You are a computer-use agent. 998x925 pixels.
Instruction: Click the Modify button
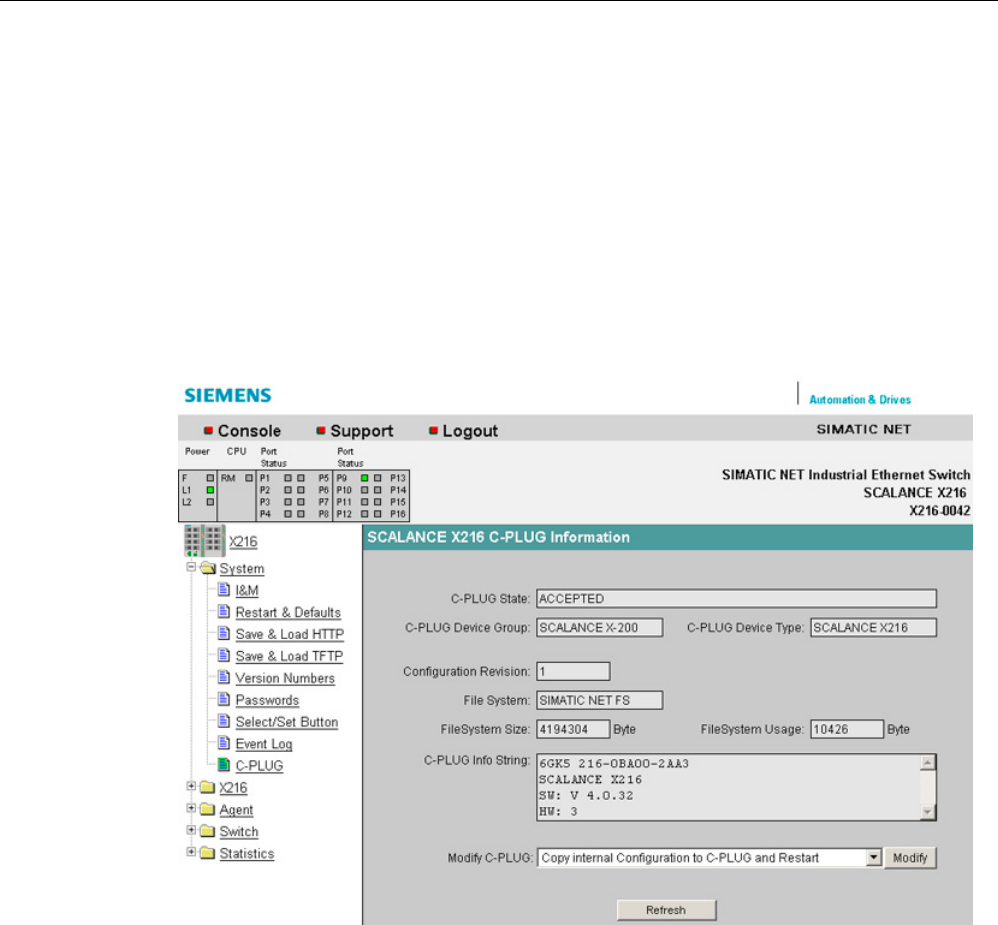click(x=910, y=858)
